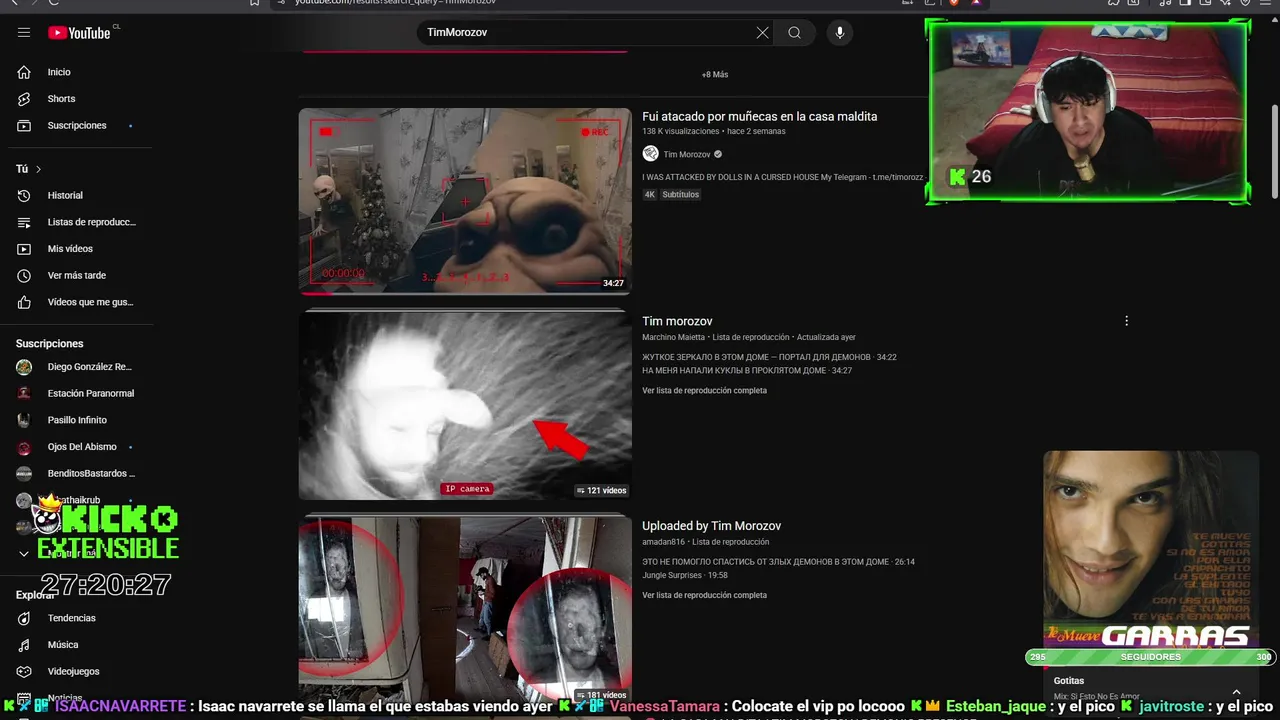Open playlist video with duration 34:22

pos(769,357)
